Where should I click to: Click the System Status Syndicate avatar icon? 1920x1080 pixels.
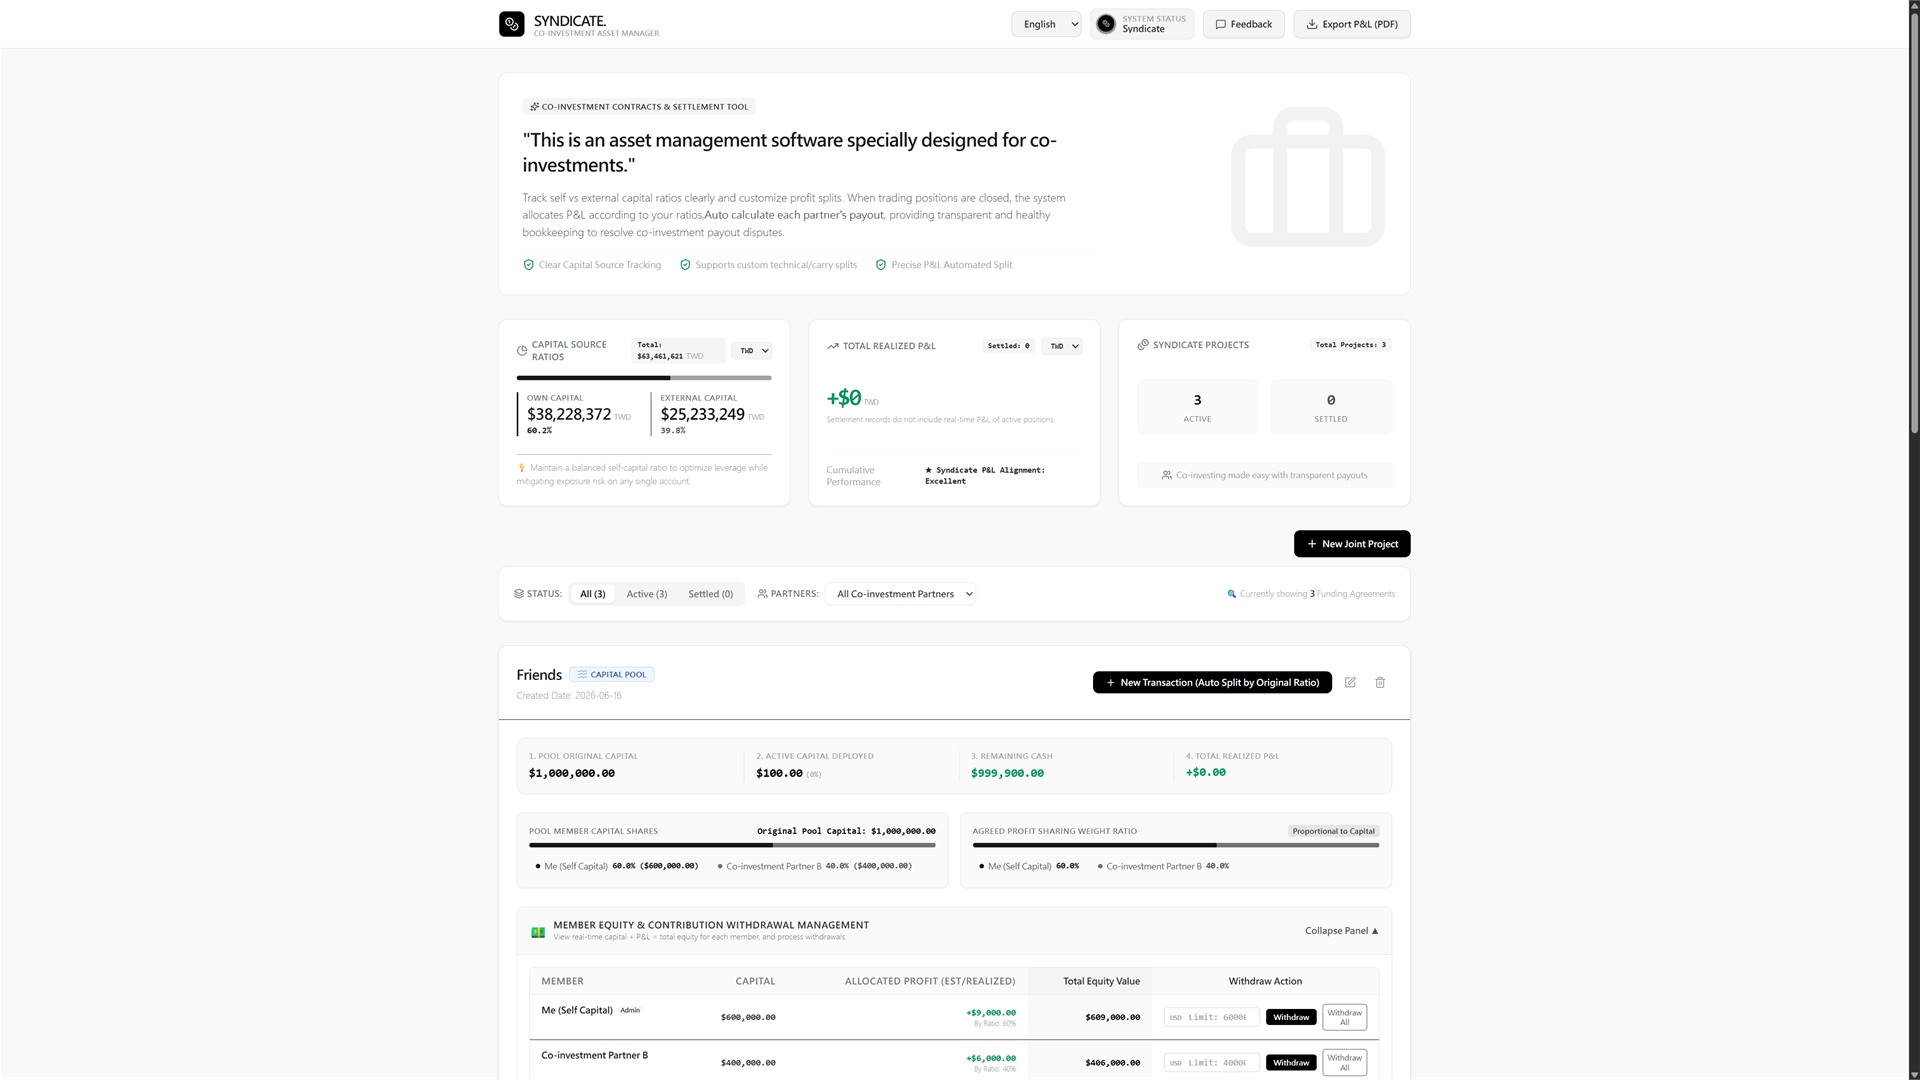click(1105, 24)
